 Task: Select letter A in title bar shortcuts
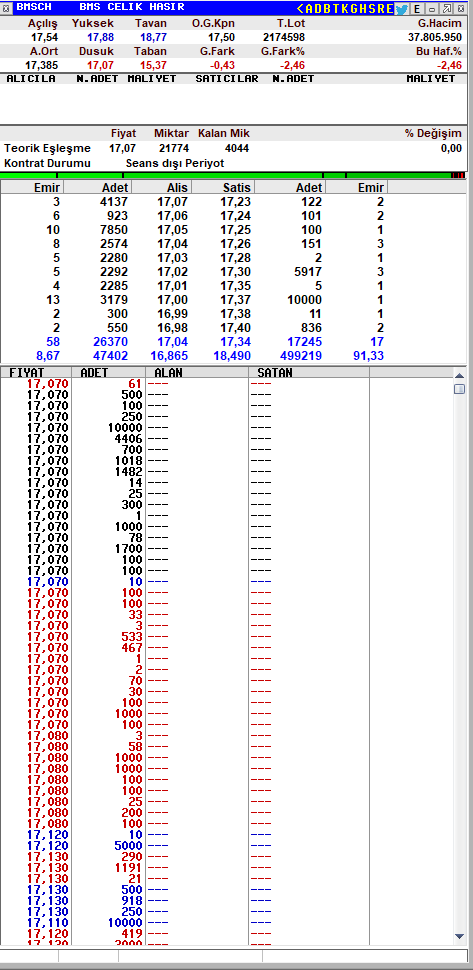click(x=309, y=9)
